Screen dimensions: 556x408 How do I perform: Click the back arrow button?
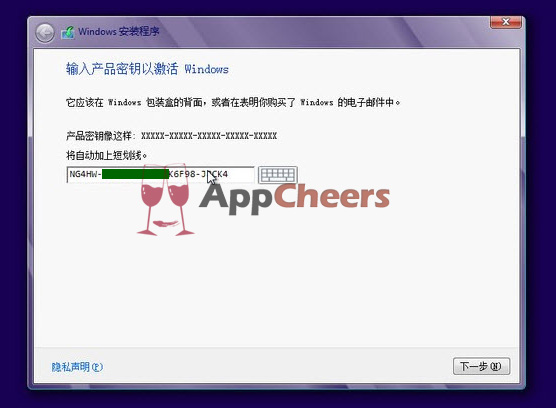point(45,33)
